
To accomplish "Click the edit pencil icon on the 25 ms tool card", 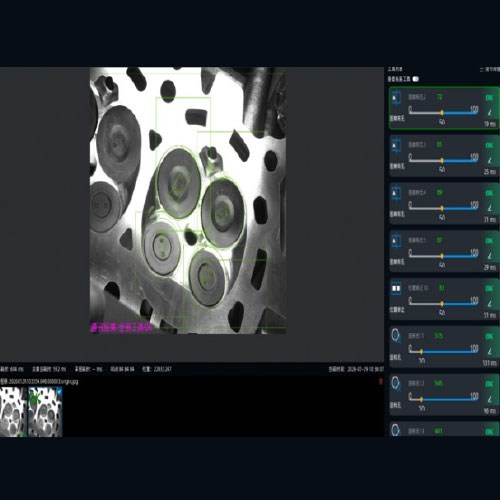I will 490,160.
